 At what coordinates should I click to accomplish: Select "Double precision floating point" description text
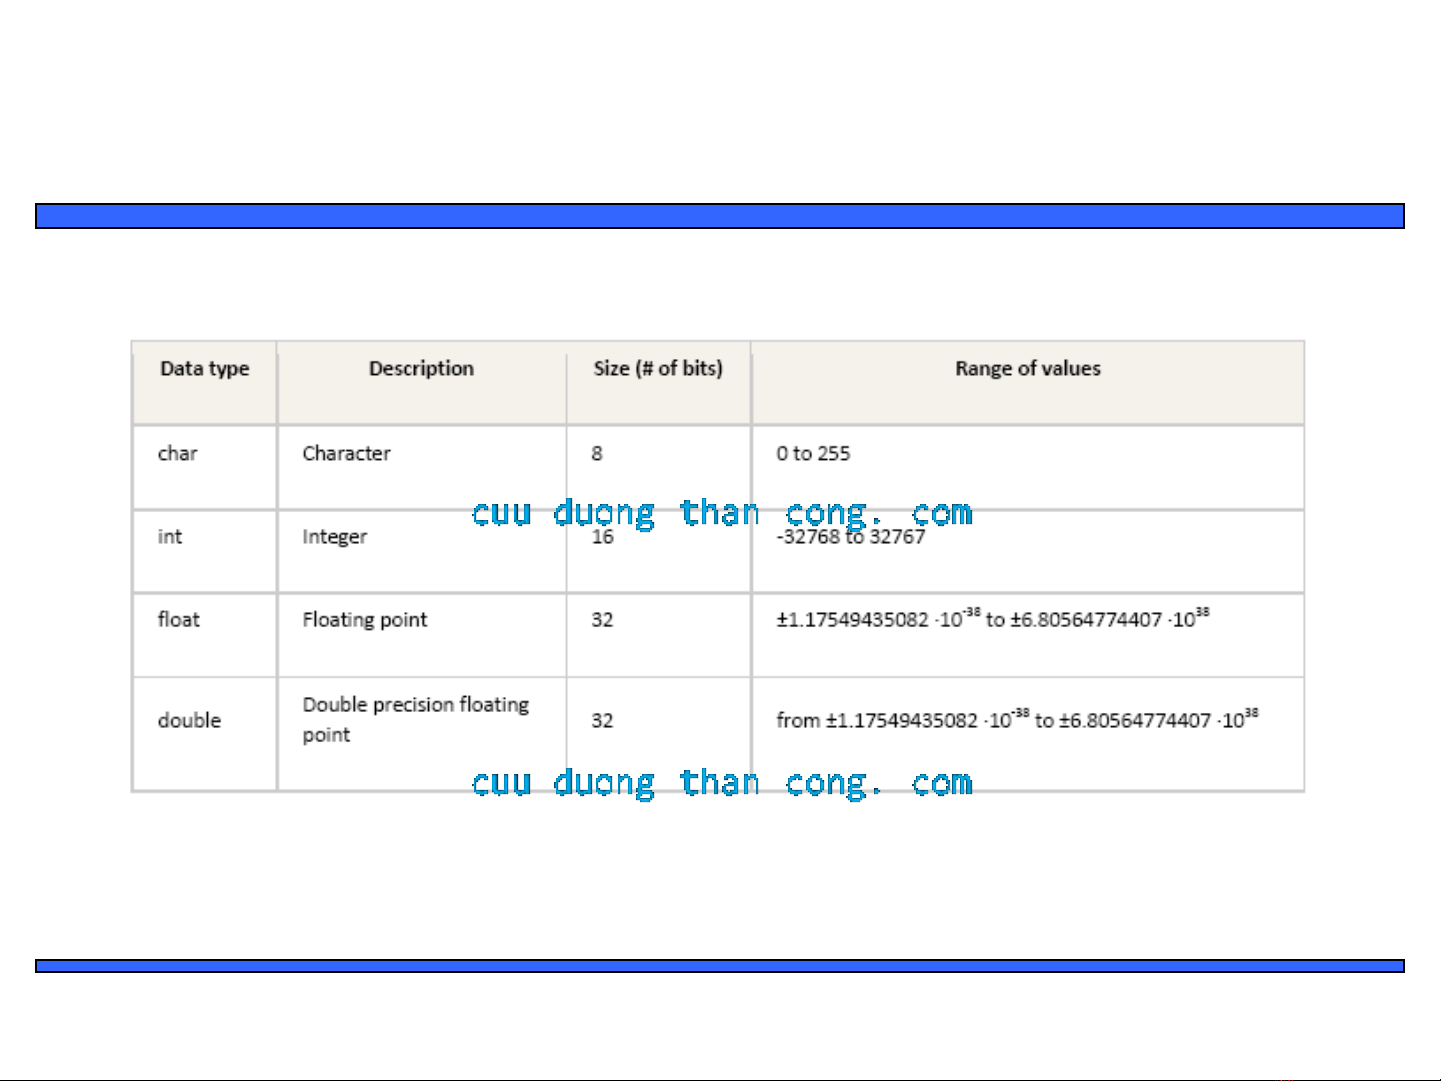click(x=415, y=719)
